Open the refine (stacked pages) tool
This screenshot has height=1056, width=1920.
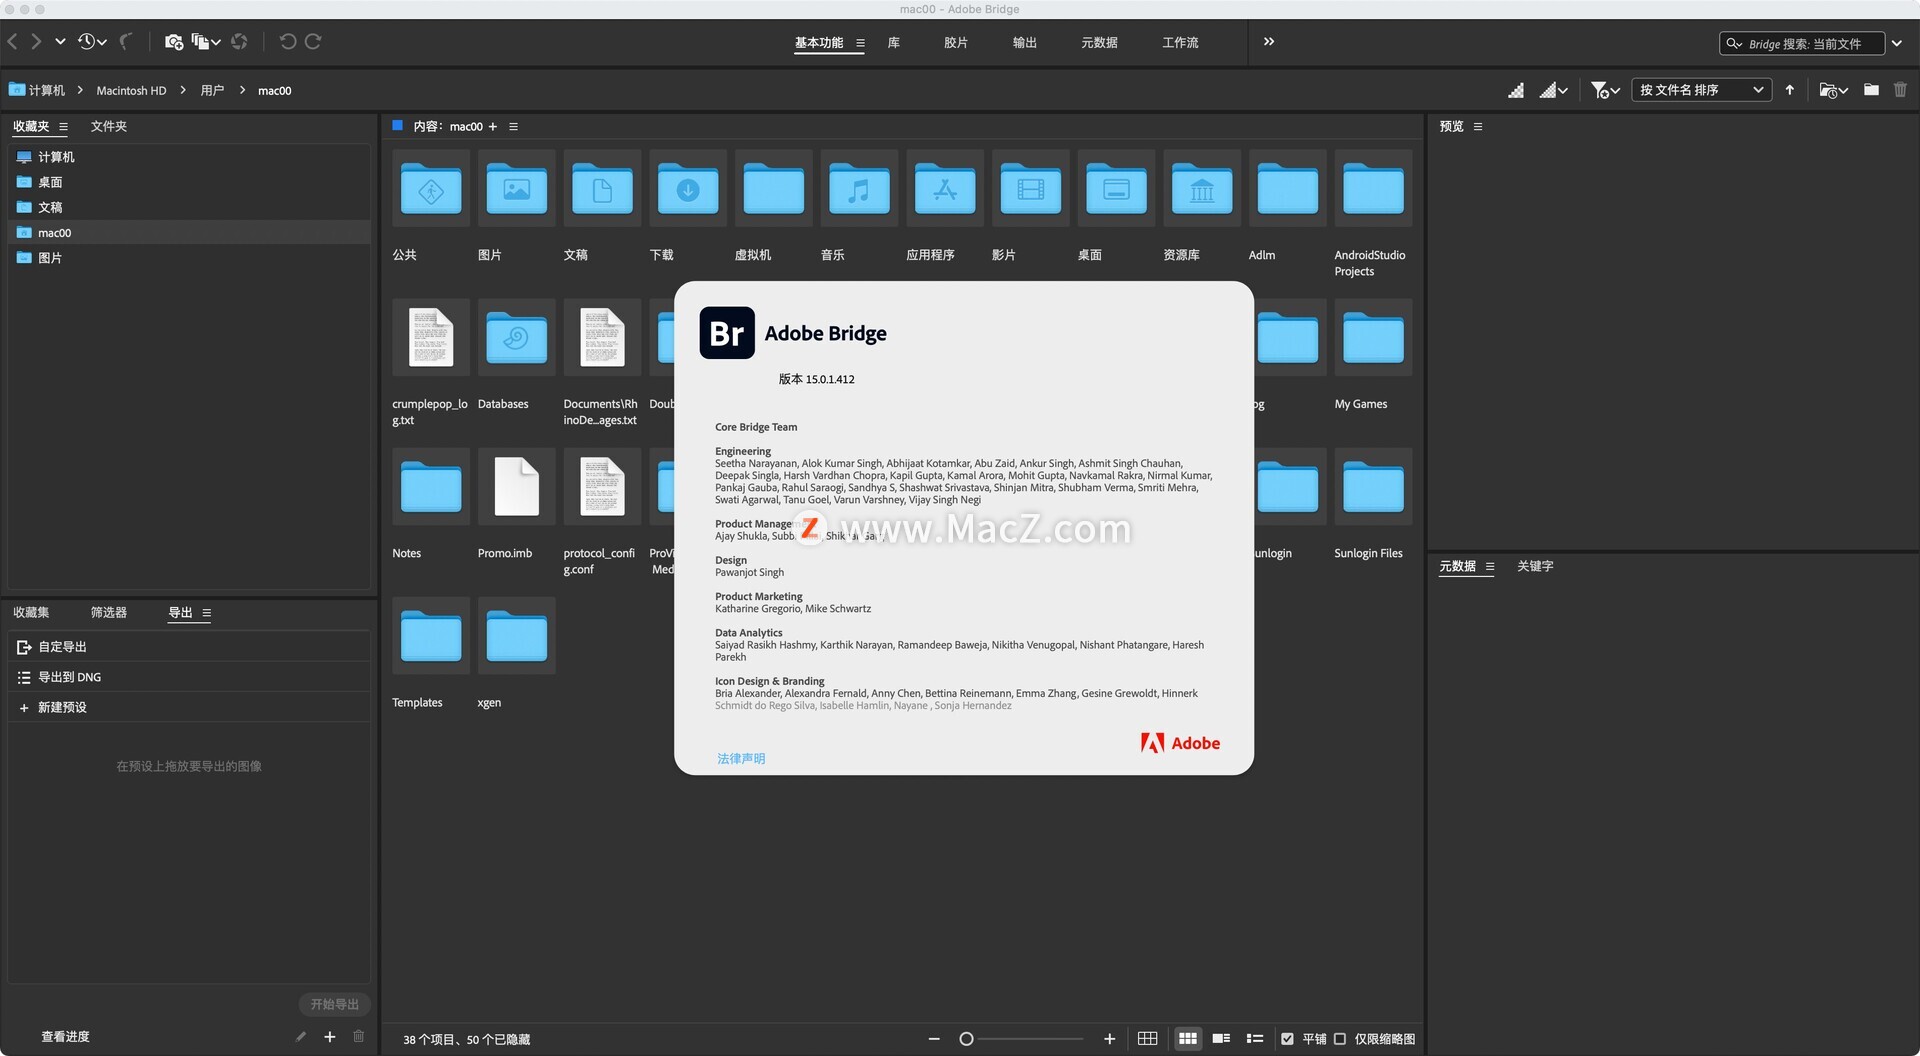(205, 42)
